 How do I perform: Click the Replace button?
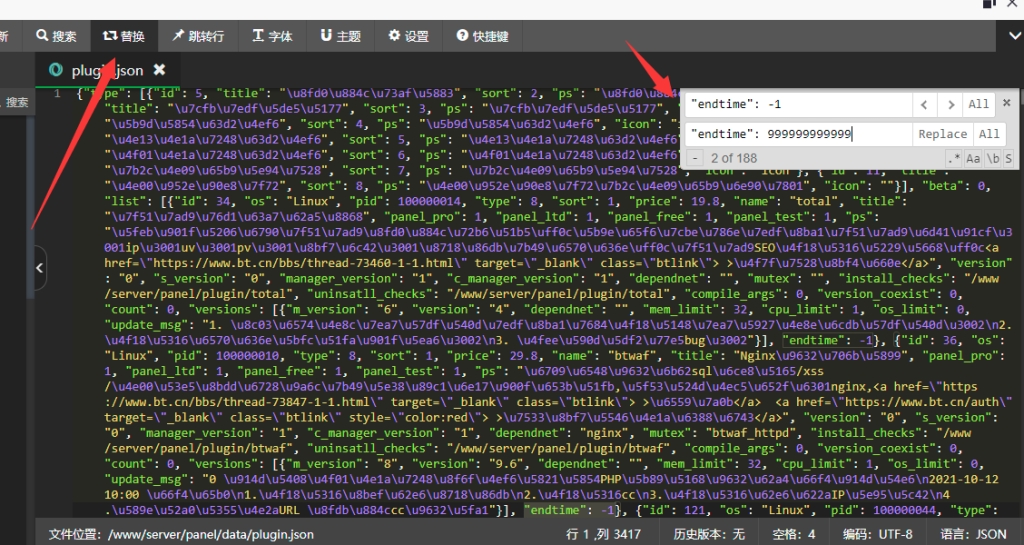click(942, 134)
